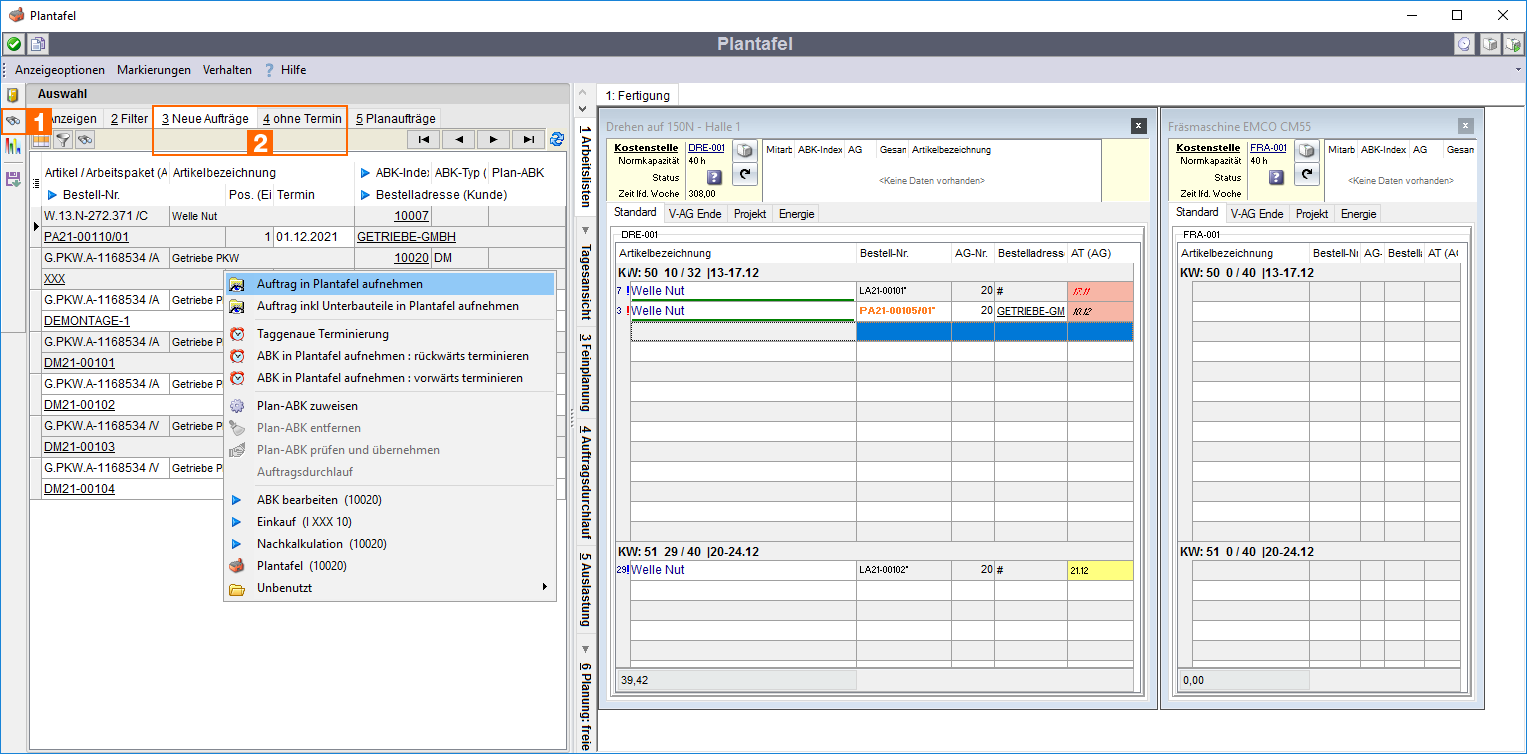Switch to the 2 Filter tab
Image resolution: width=1527 pixels, height=754 pixels.
coord(129,118)
